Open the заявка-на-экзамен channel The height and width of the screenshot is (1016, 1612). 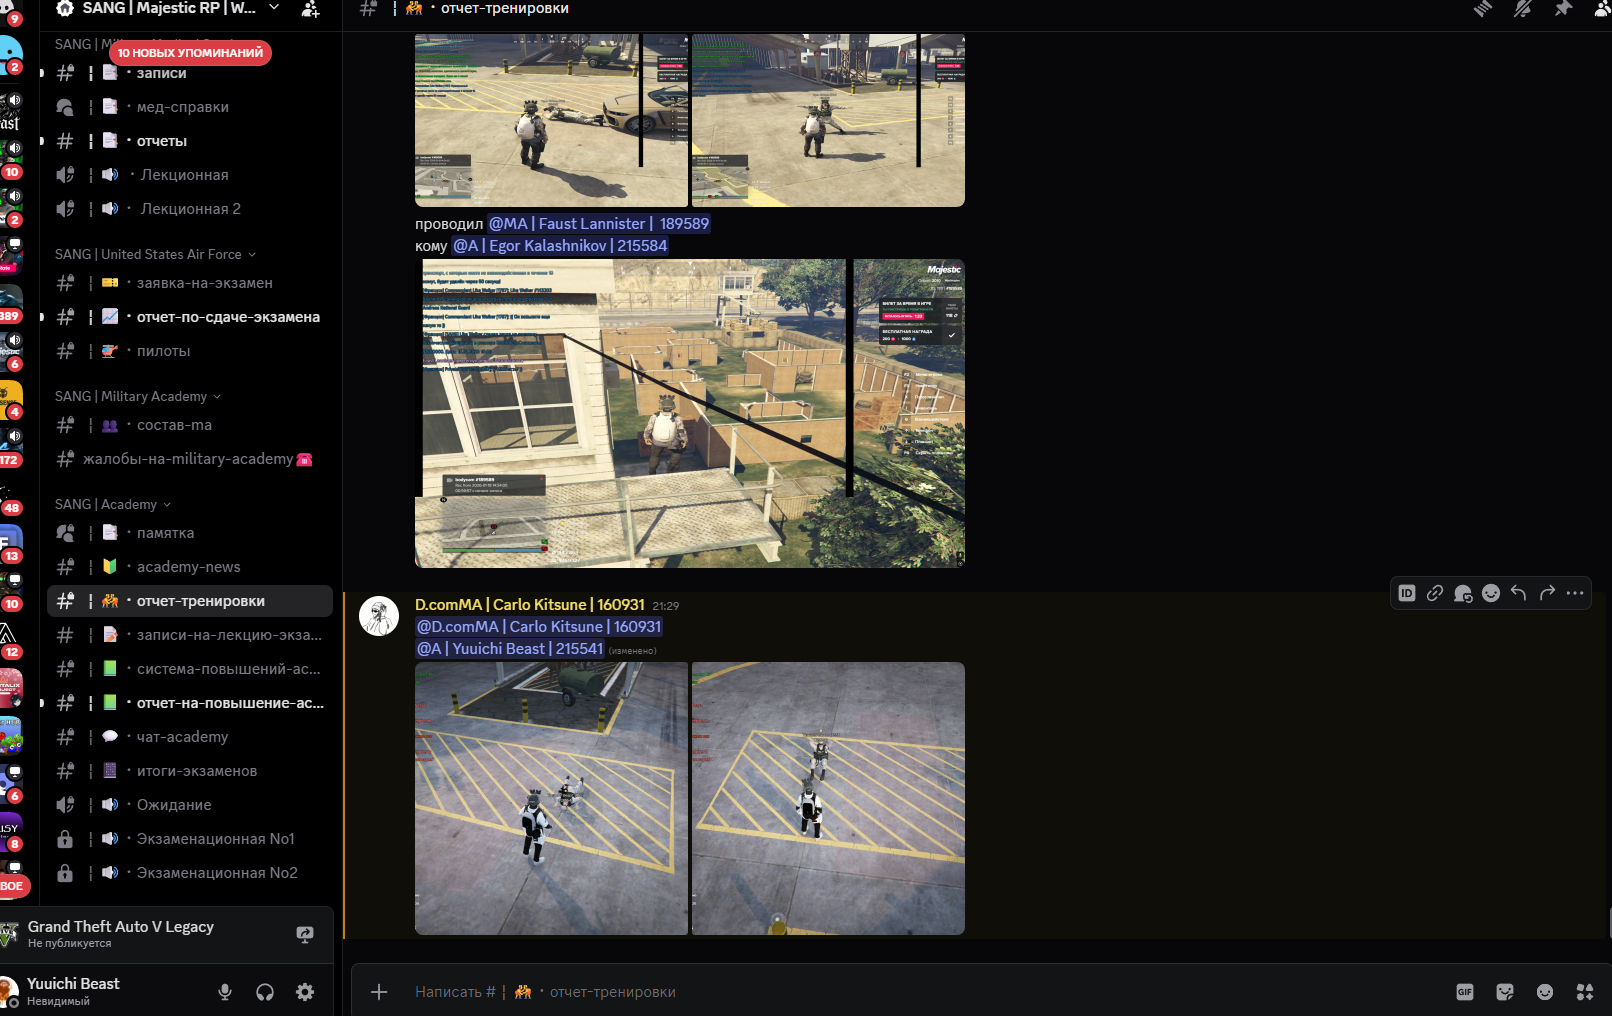click(x=190, y=283)
